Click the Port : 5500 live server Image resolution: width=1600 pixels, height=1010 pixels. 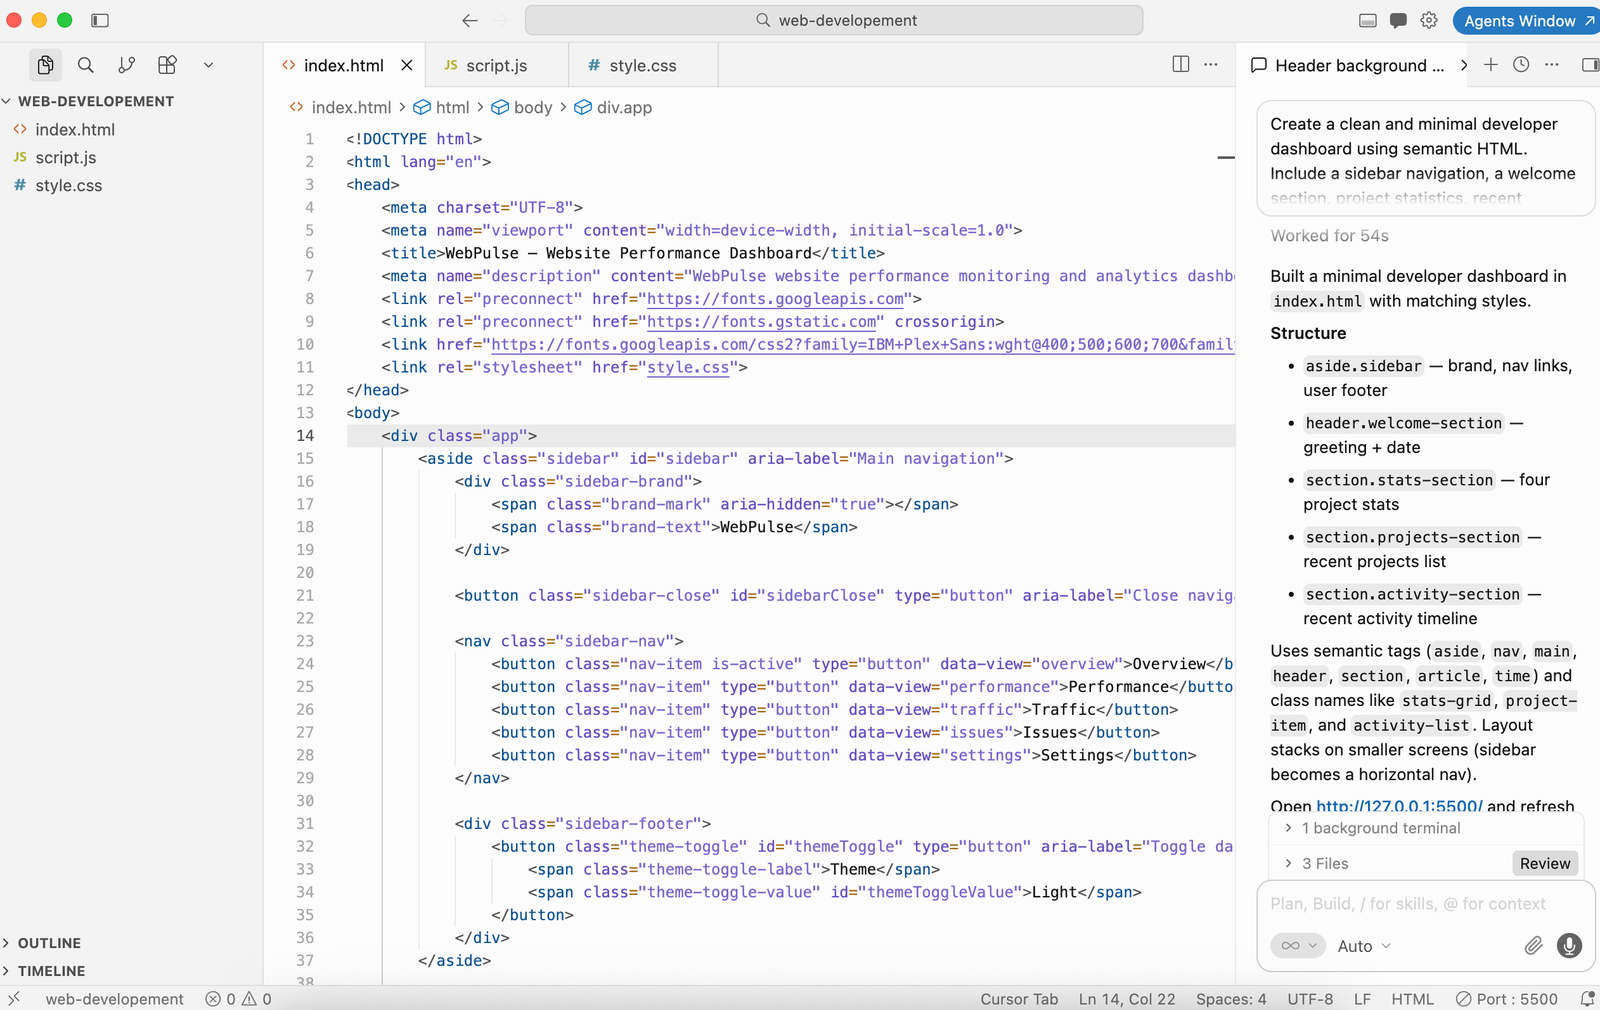point(1507,999)
